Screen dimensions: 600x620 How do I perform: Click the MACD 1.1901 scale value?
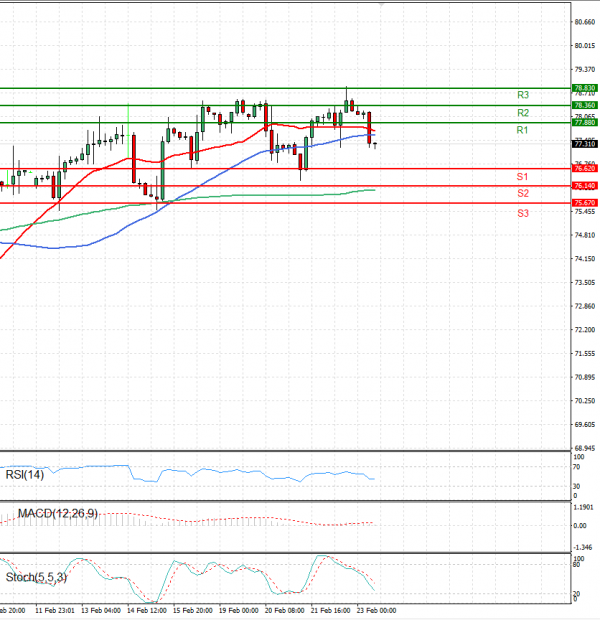[x=583, y=507]
